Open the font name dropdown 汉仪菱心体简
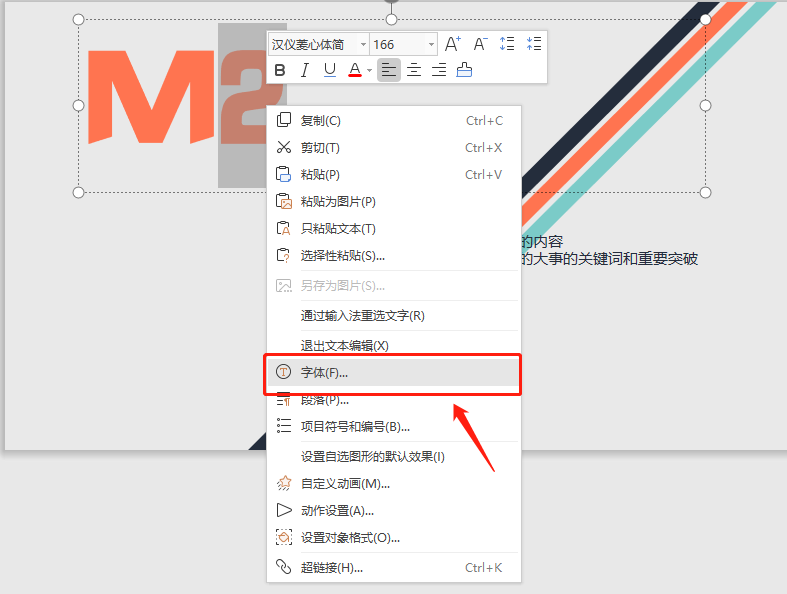Image resolution: width=787 pixels, height=594 pixels. click(362, 44)
